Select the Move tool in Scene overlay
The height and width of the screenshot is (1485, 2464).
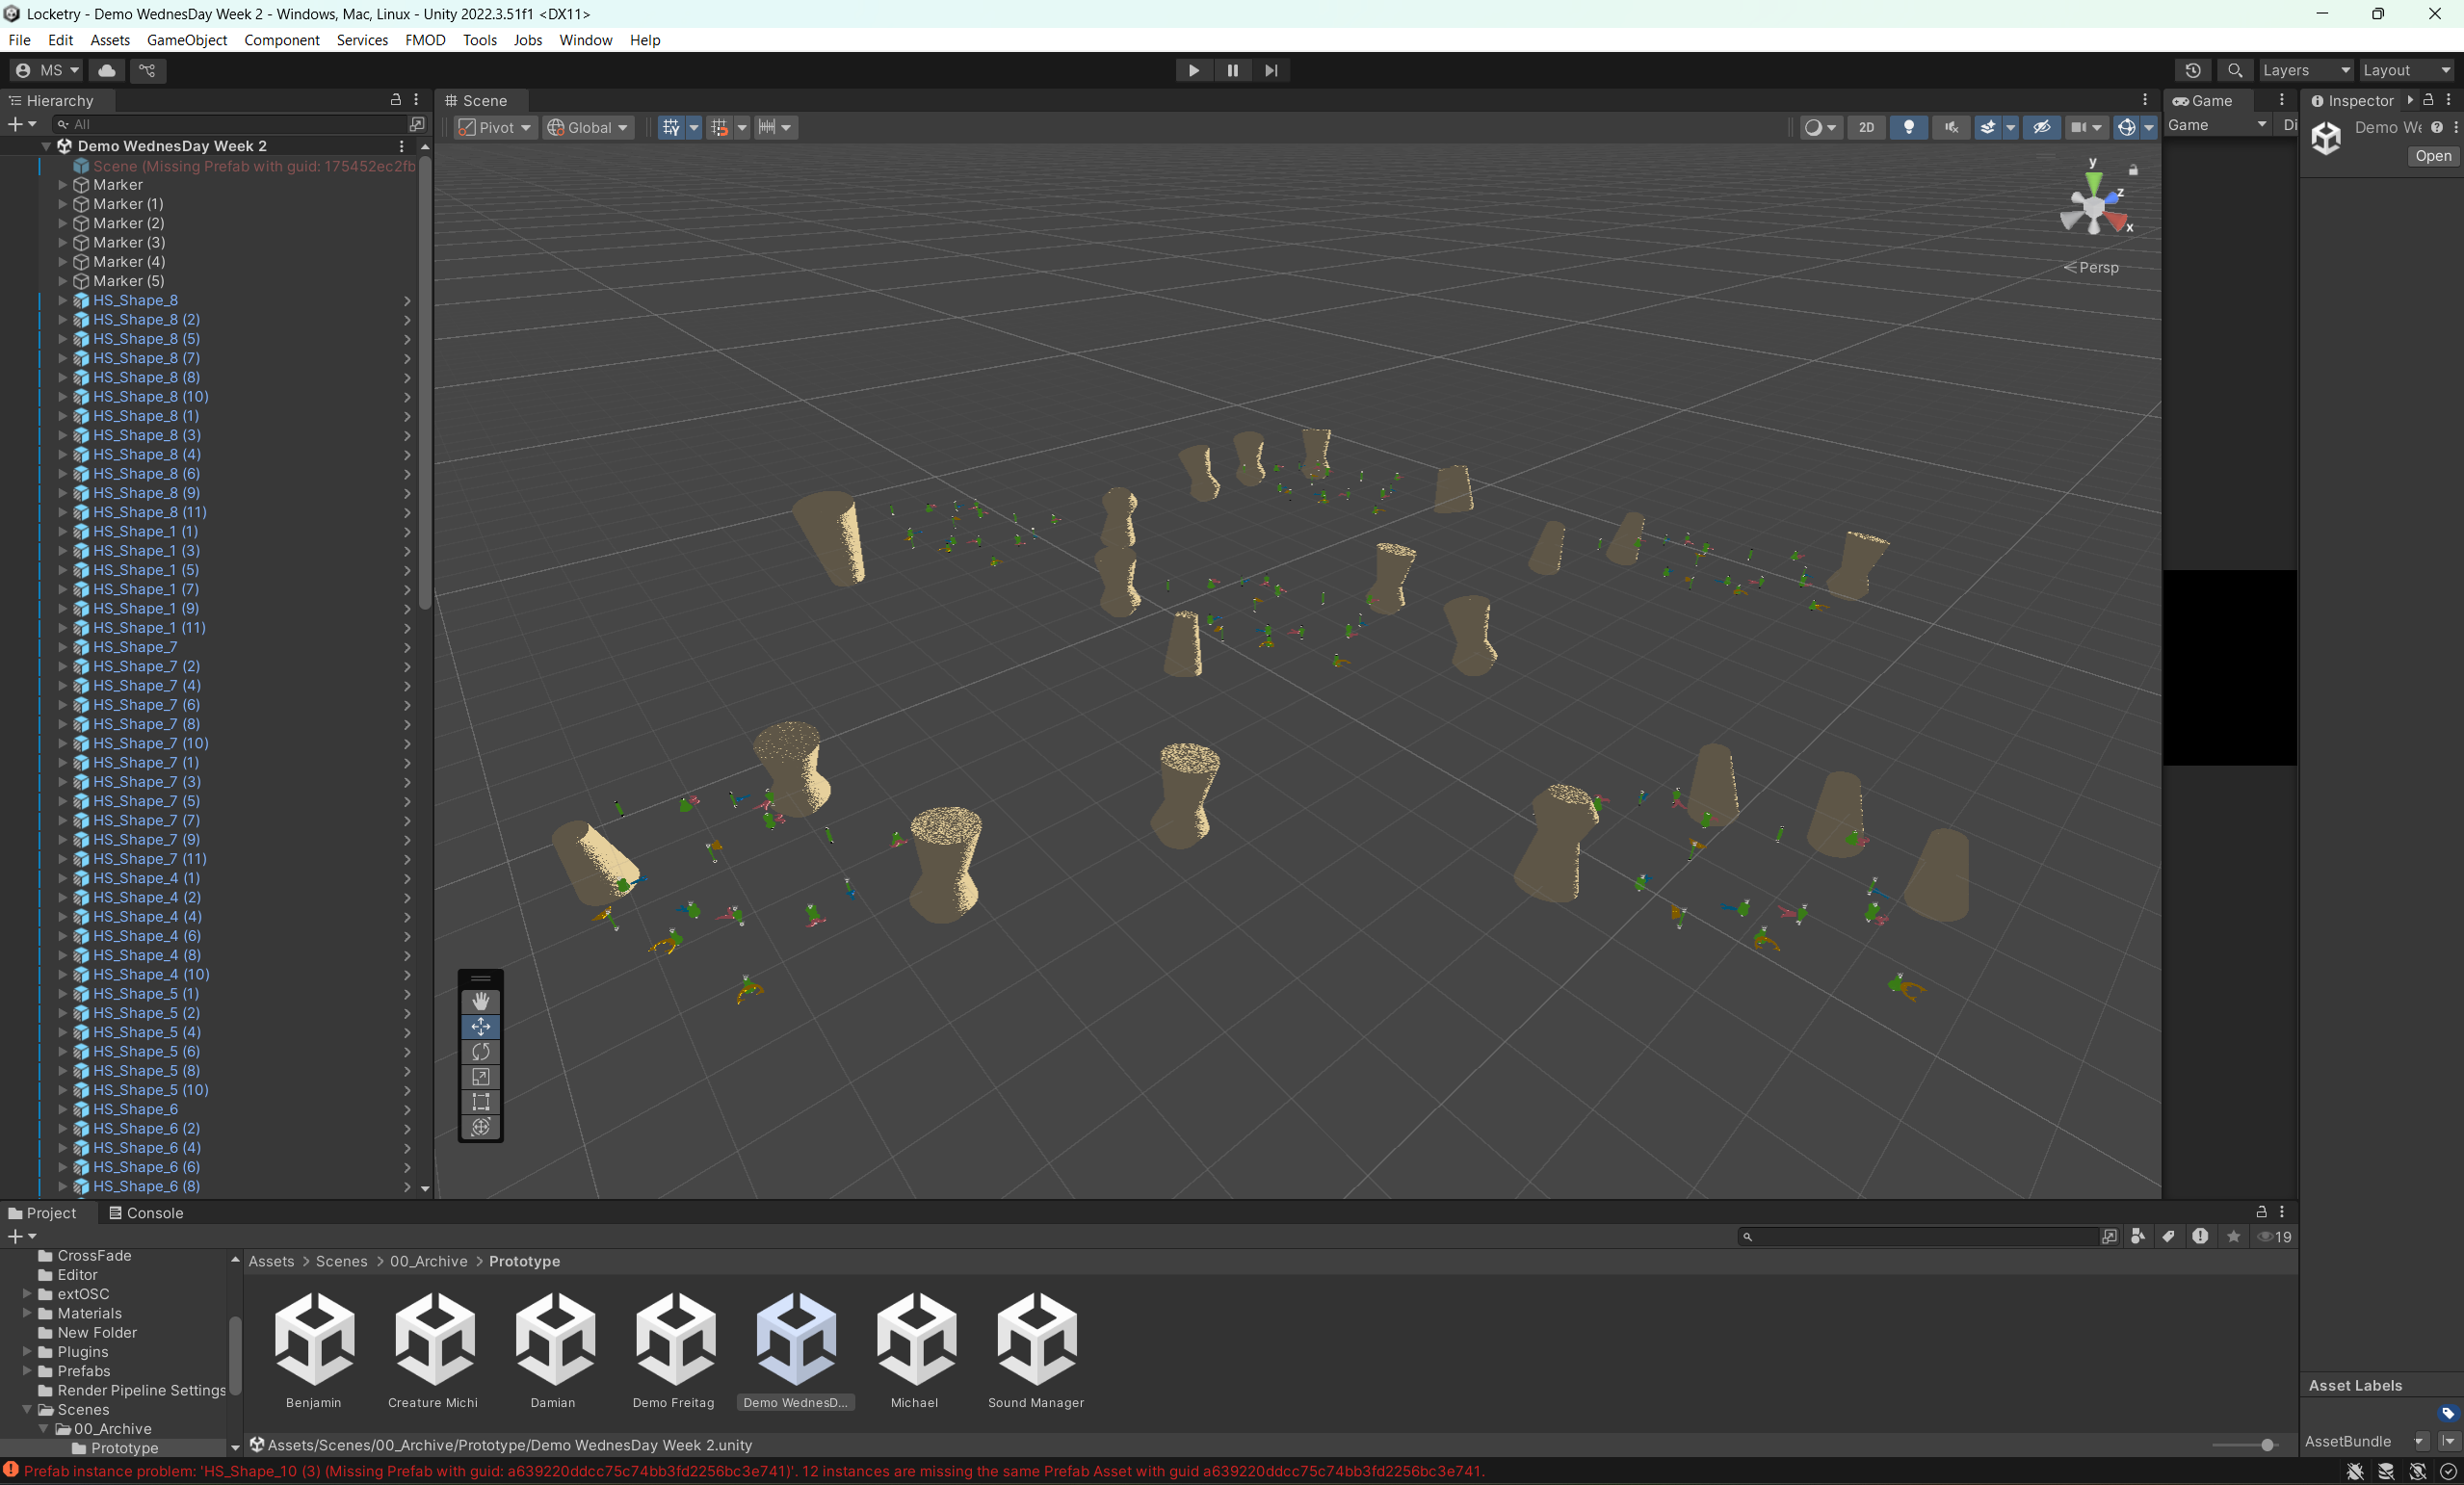click(x=481, y=1026)
